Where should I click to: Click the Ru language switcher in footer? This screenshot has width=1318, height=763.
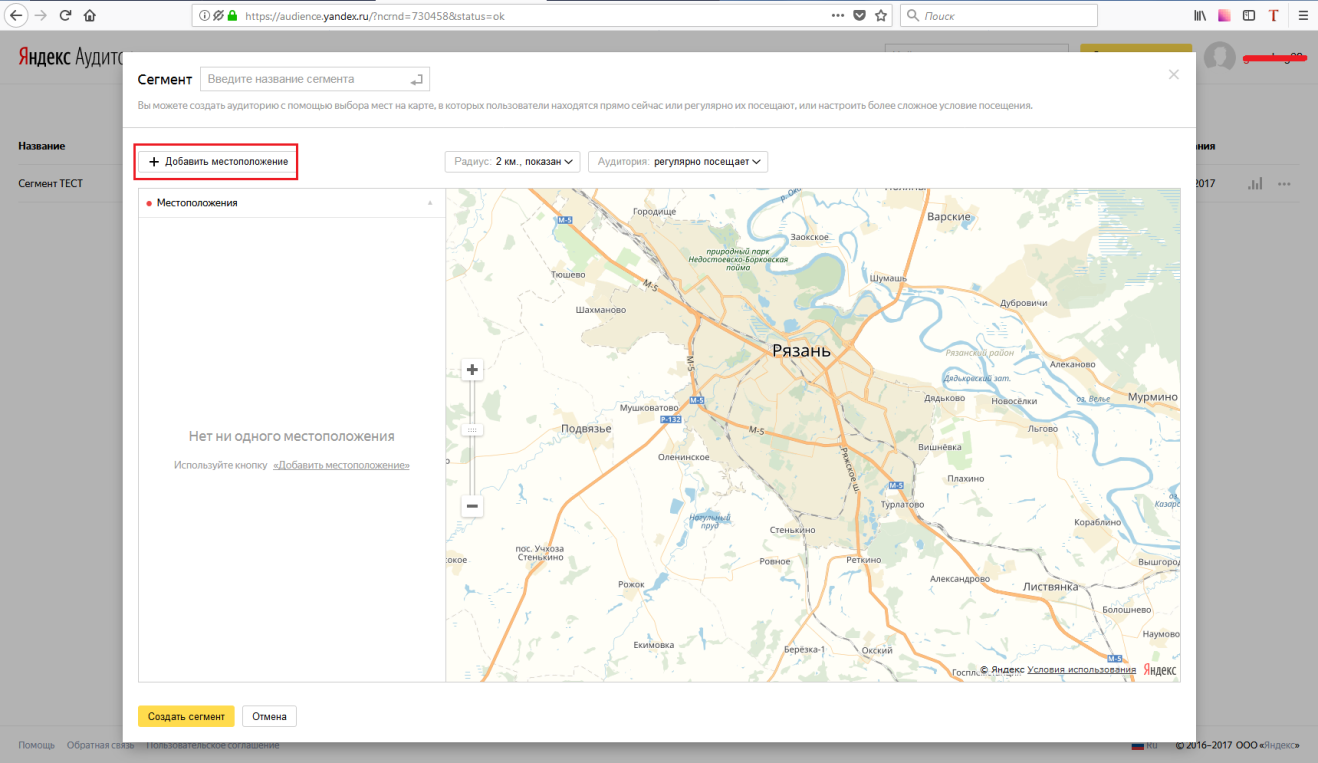point(1144,745)
